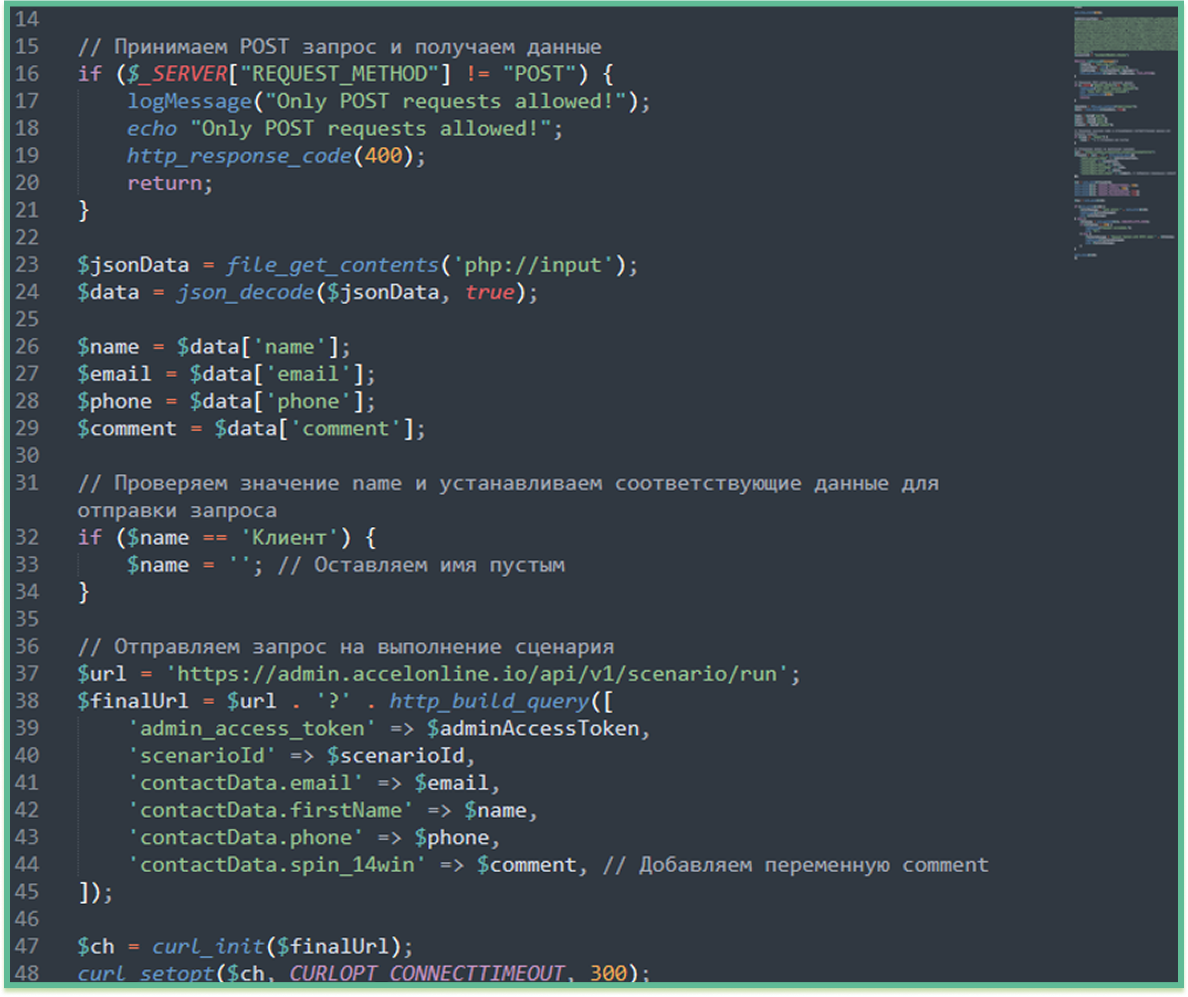
Task: Click the minimap code preview
Action: tap(1123, 130)
